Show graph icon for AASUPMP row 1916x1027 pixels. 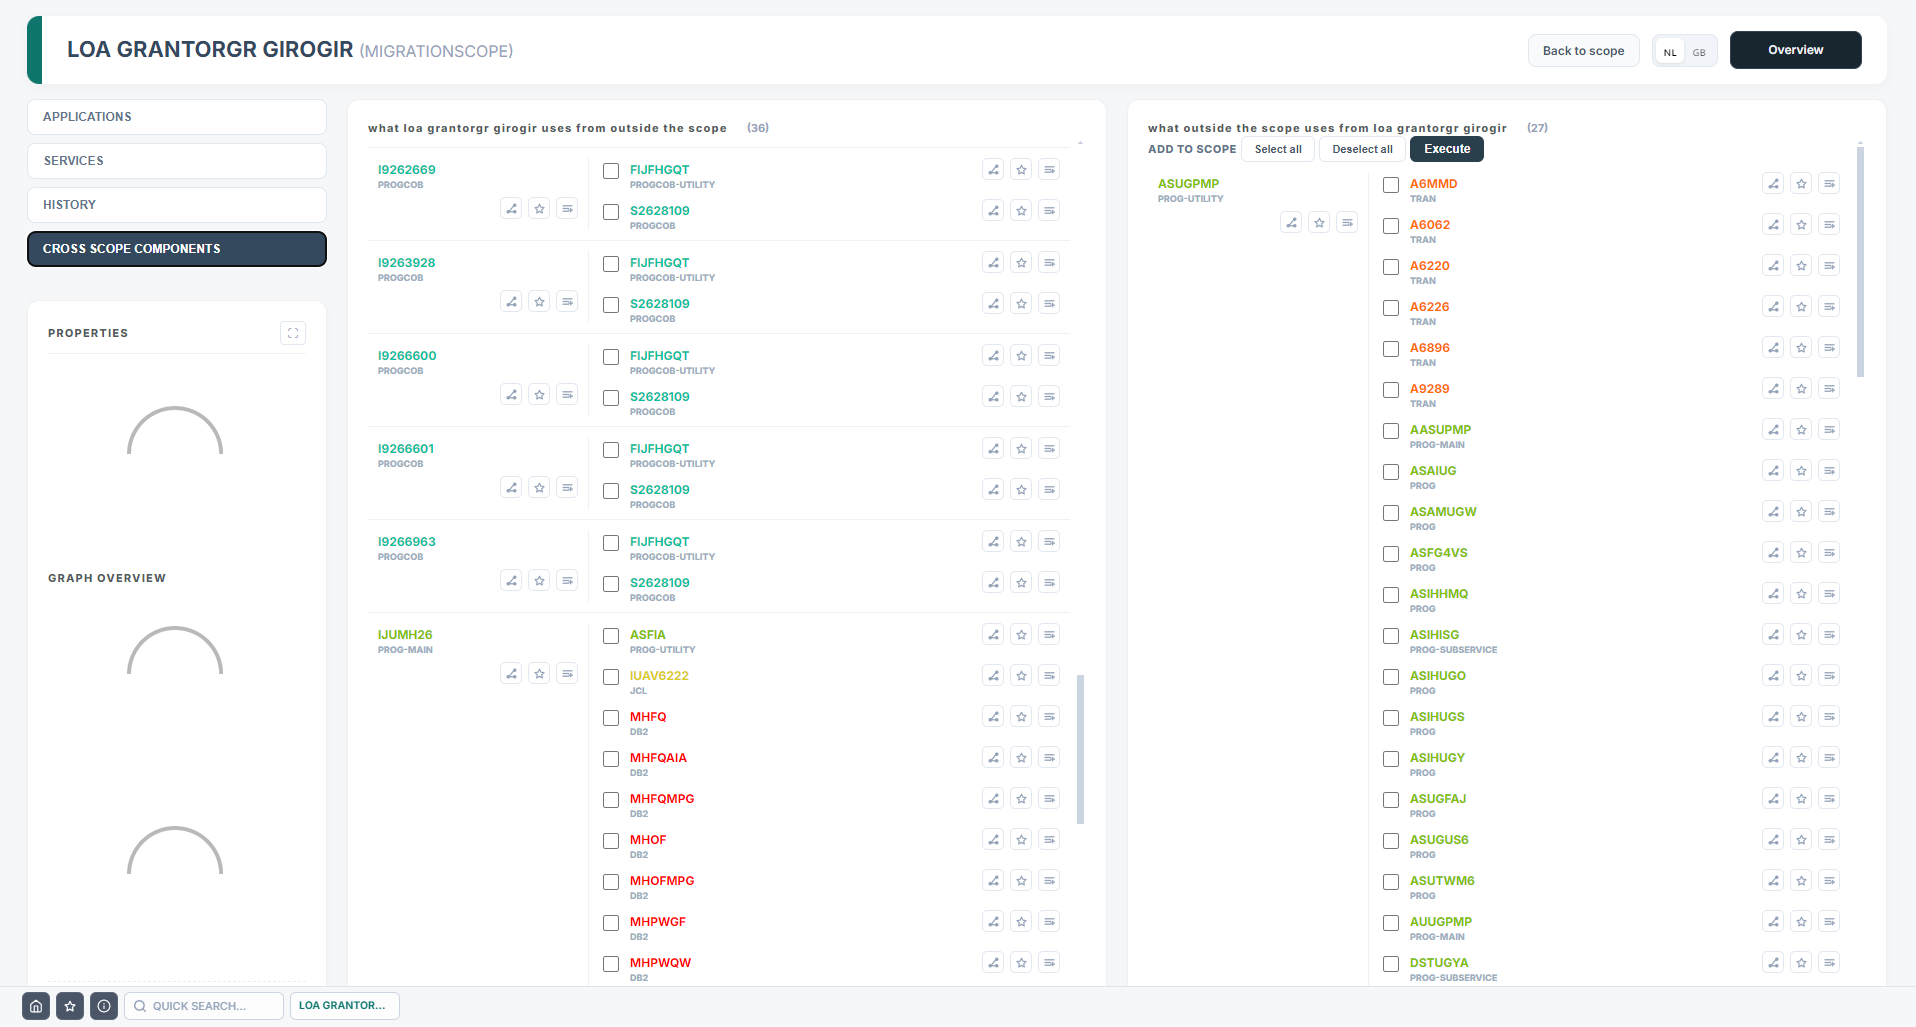(1773, 430)
